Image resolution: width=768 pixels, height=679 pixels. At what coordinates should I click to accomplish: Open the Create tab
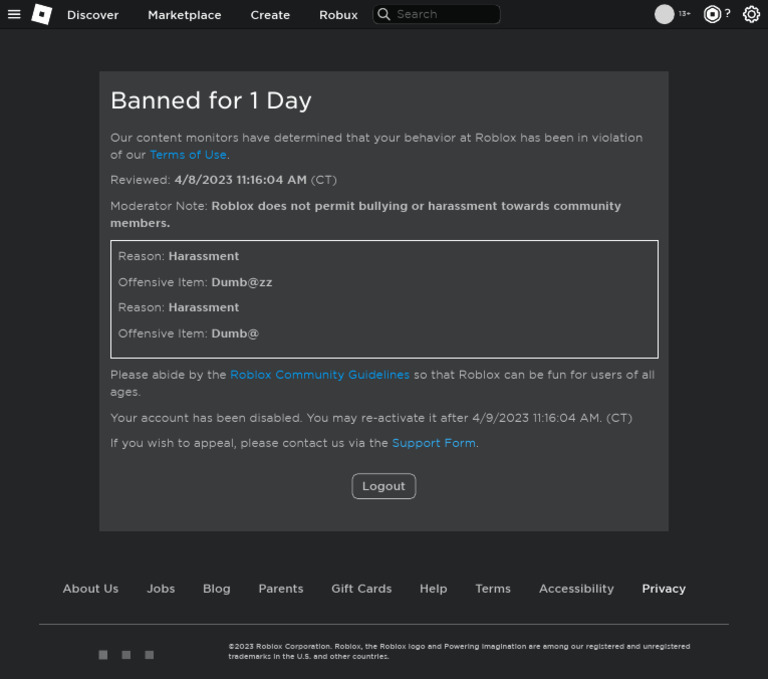pyautogui.click(x=270, y=15)
